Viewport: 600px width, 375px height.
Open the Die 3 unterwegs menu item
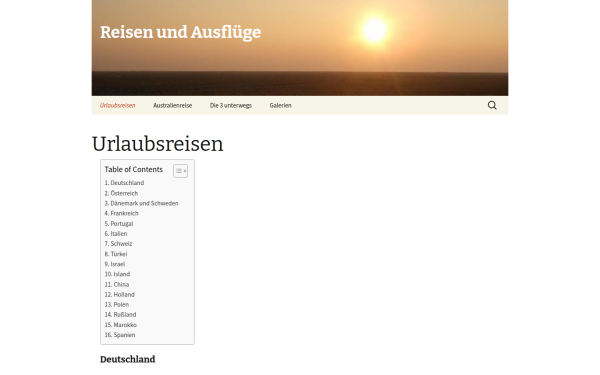tap(231, 106)
